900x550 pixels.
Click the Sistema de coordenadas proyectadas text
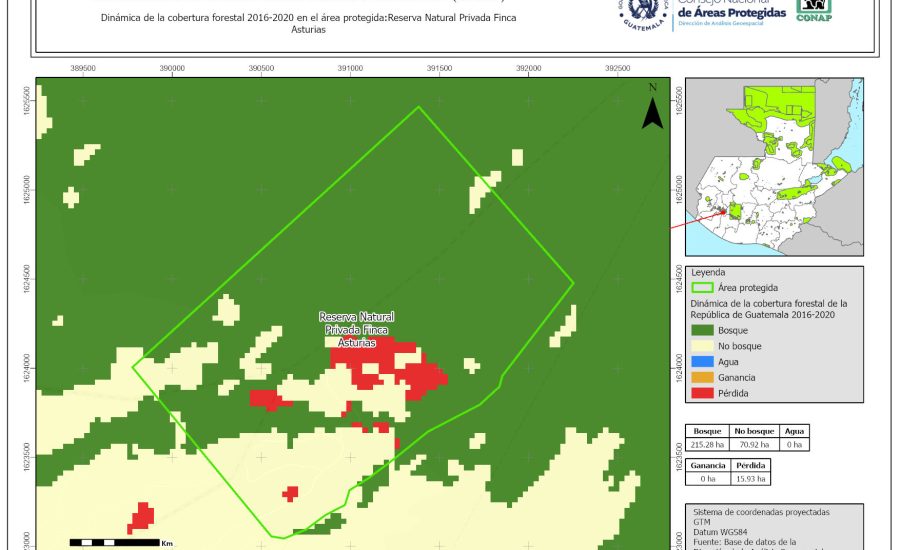[x=761, y=512]
